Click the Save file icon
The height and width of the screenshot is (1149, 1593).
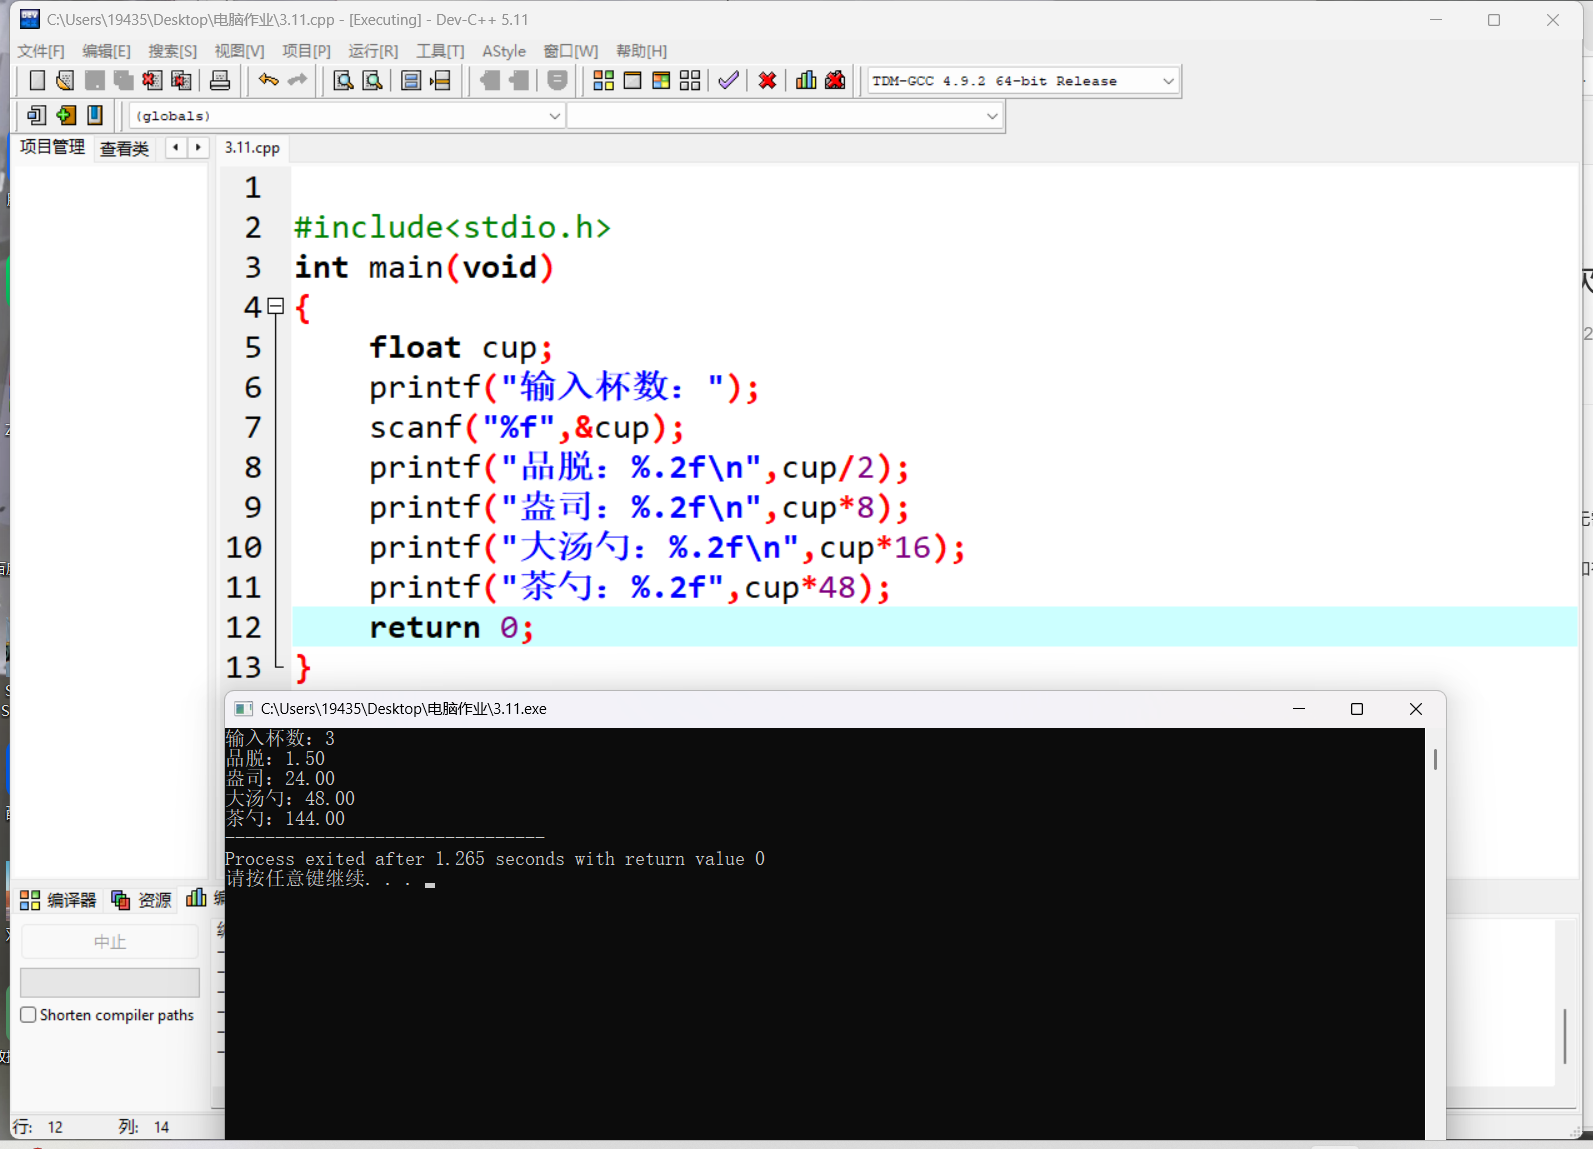pyautogui.click(x=95, y=81)
